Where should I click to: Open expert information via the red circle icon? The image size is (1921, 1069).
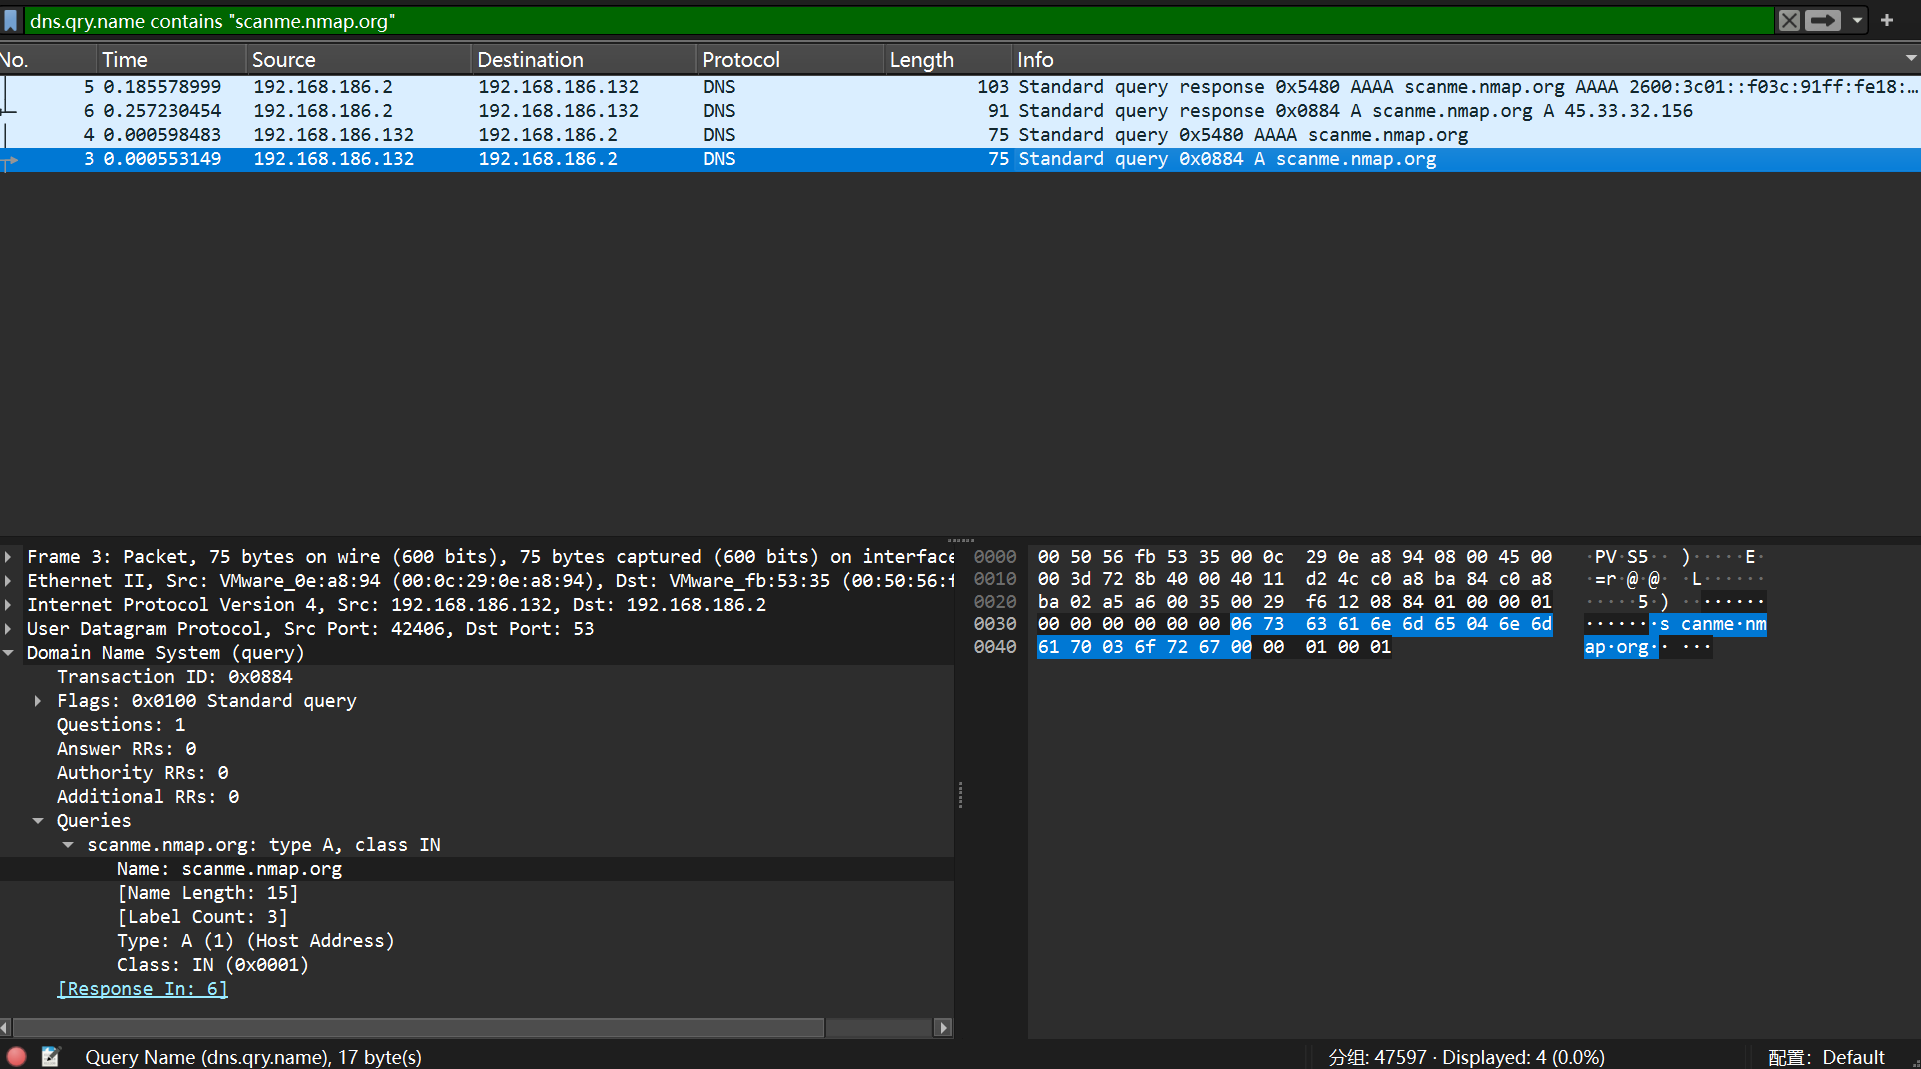tap(17, 1056)
